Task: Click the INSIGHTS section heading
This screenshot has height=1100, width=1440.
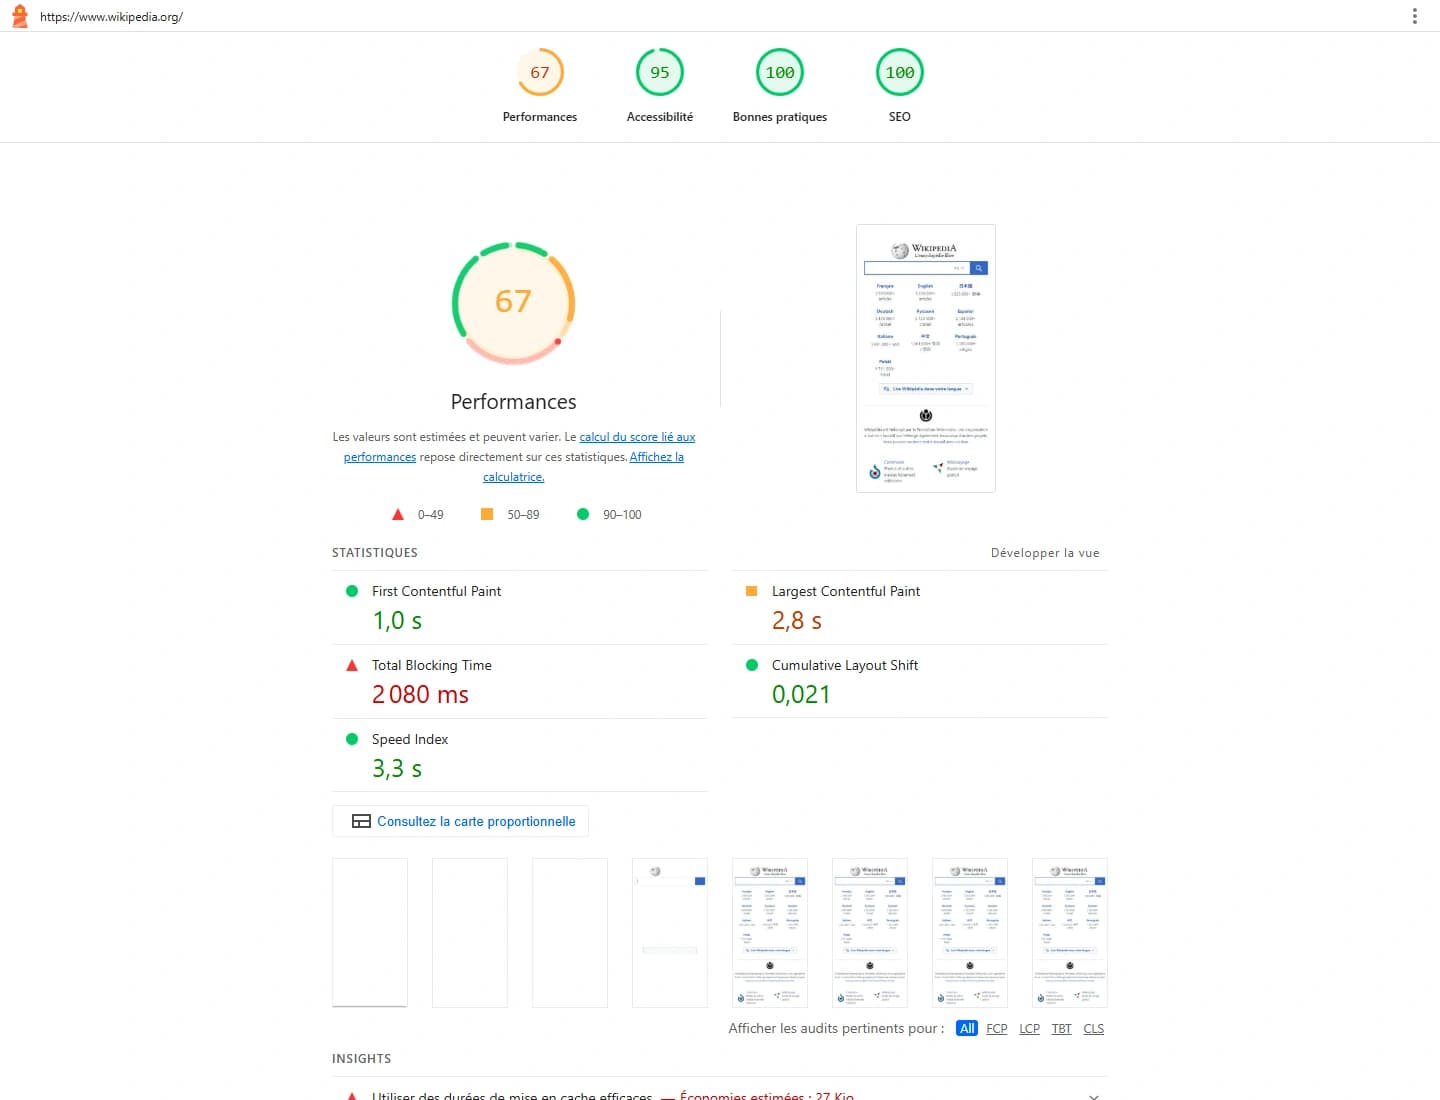Action: (x=361, y=1058)
